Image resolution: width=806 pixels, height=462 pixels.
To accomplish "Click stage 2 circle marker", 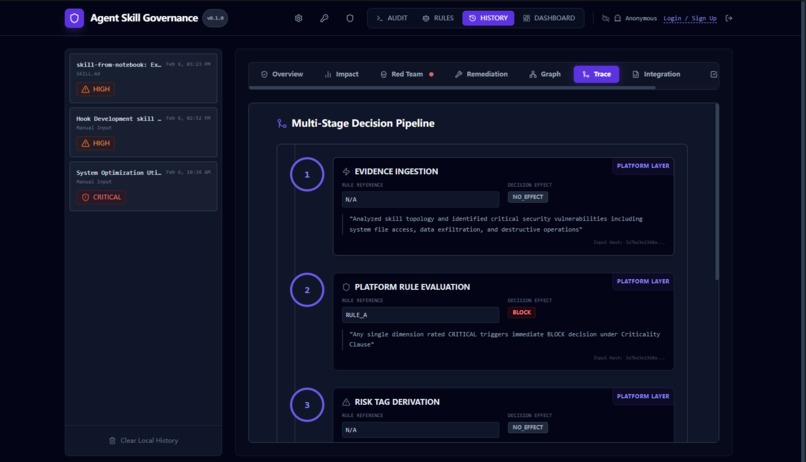I will (x=307, y=290).
